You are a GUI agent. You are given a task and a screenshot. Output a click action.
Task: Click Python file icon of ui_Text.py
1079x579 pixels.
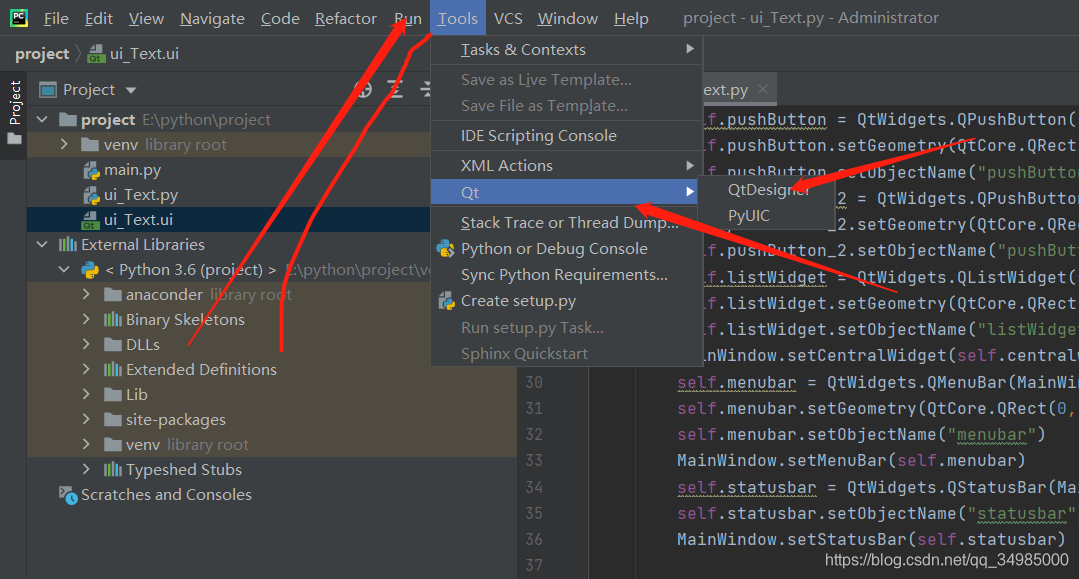click(x=91, y=195)
